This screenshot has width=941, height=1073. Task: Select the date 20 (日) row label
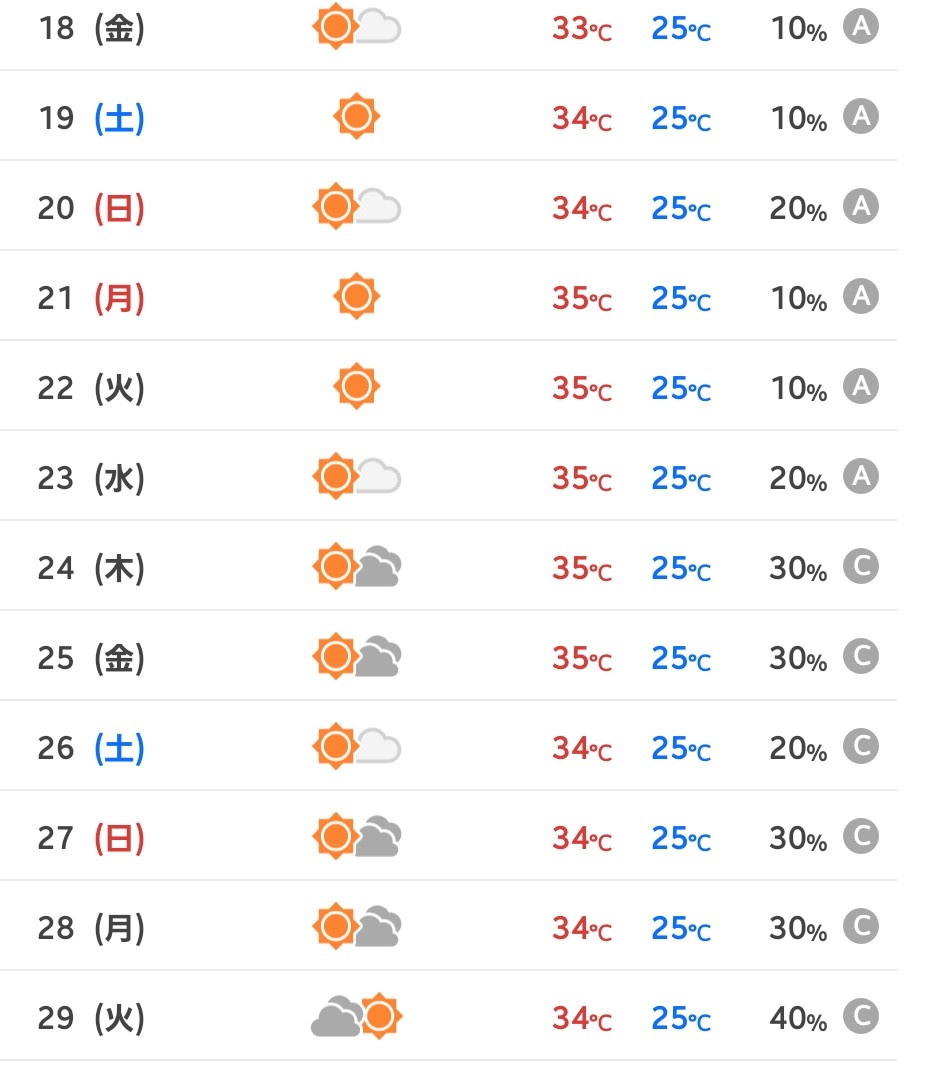[91, 208]
